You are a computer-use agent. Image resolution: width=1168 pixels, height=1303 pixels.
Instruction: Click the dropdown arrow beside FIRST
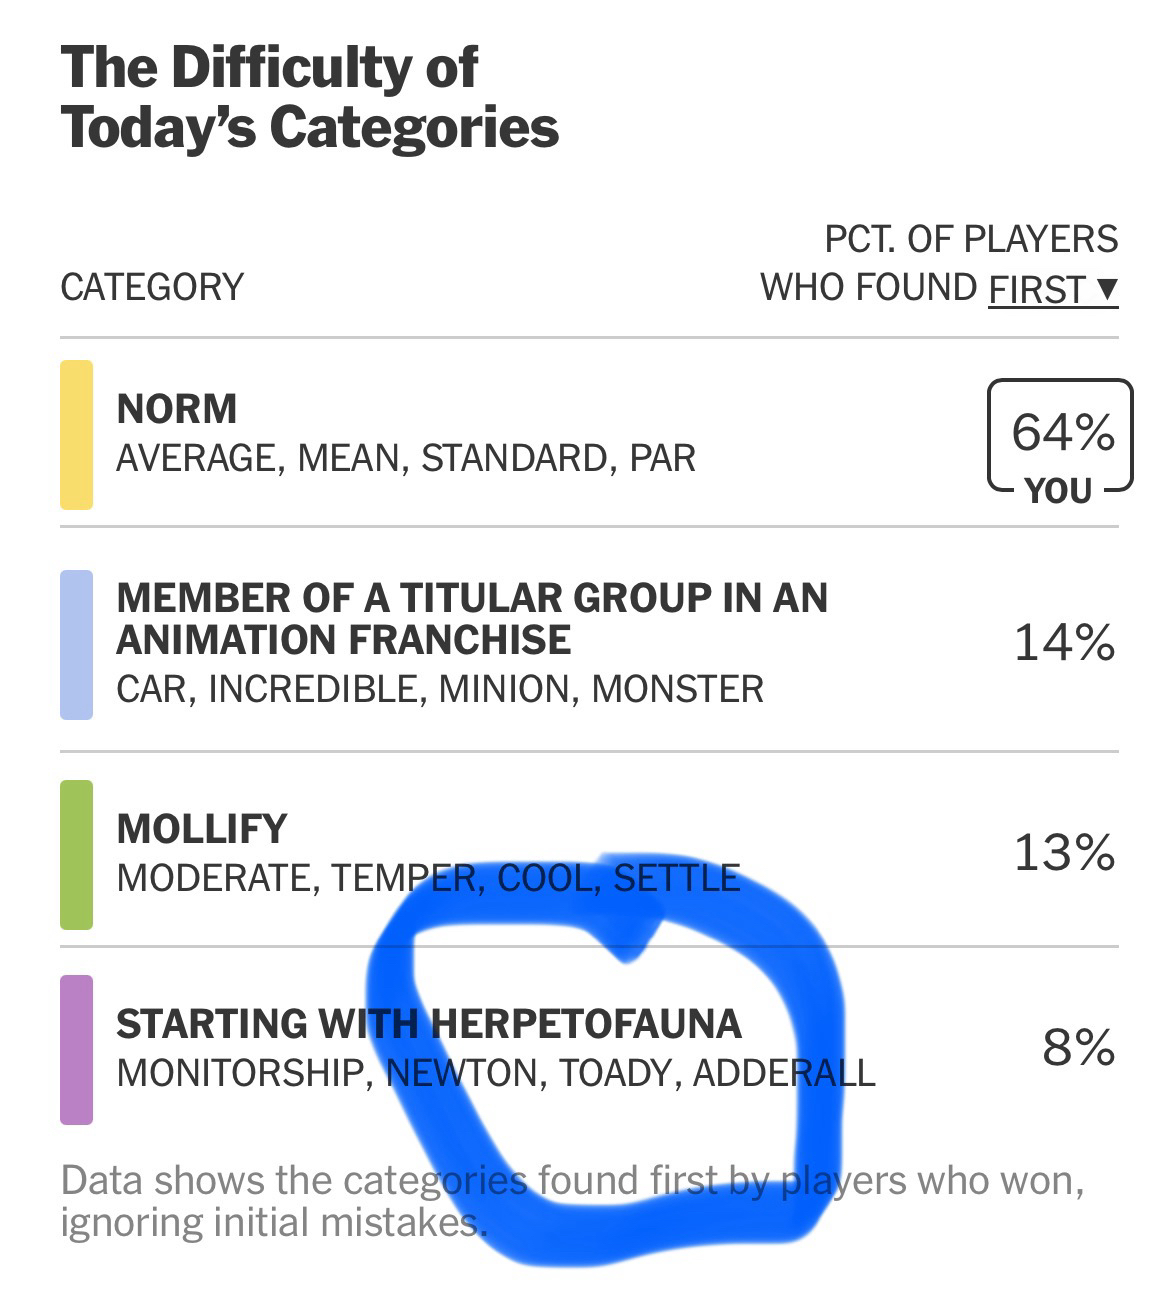[1105, 289]
